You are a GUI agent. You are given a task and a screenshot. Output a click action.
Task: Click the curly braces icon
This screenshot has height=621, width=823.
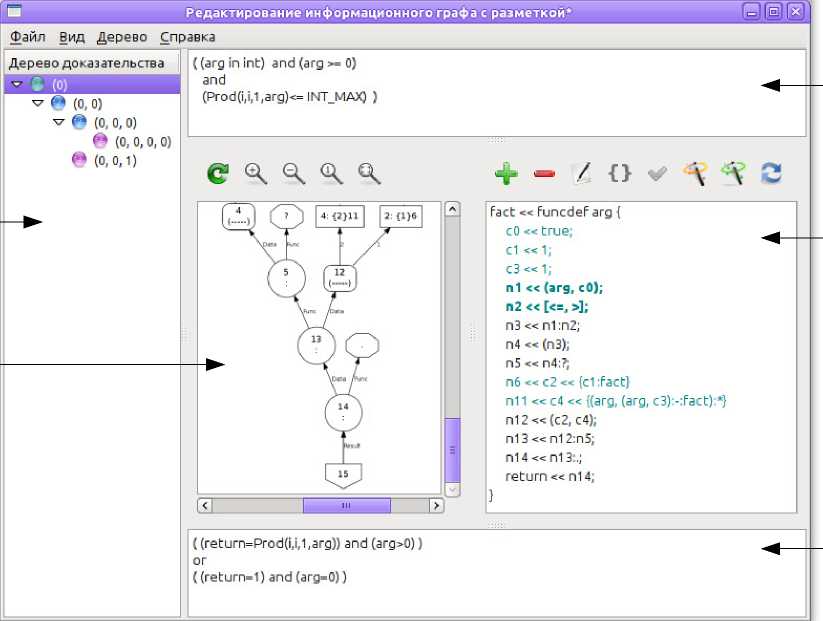[619, 174]
